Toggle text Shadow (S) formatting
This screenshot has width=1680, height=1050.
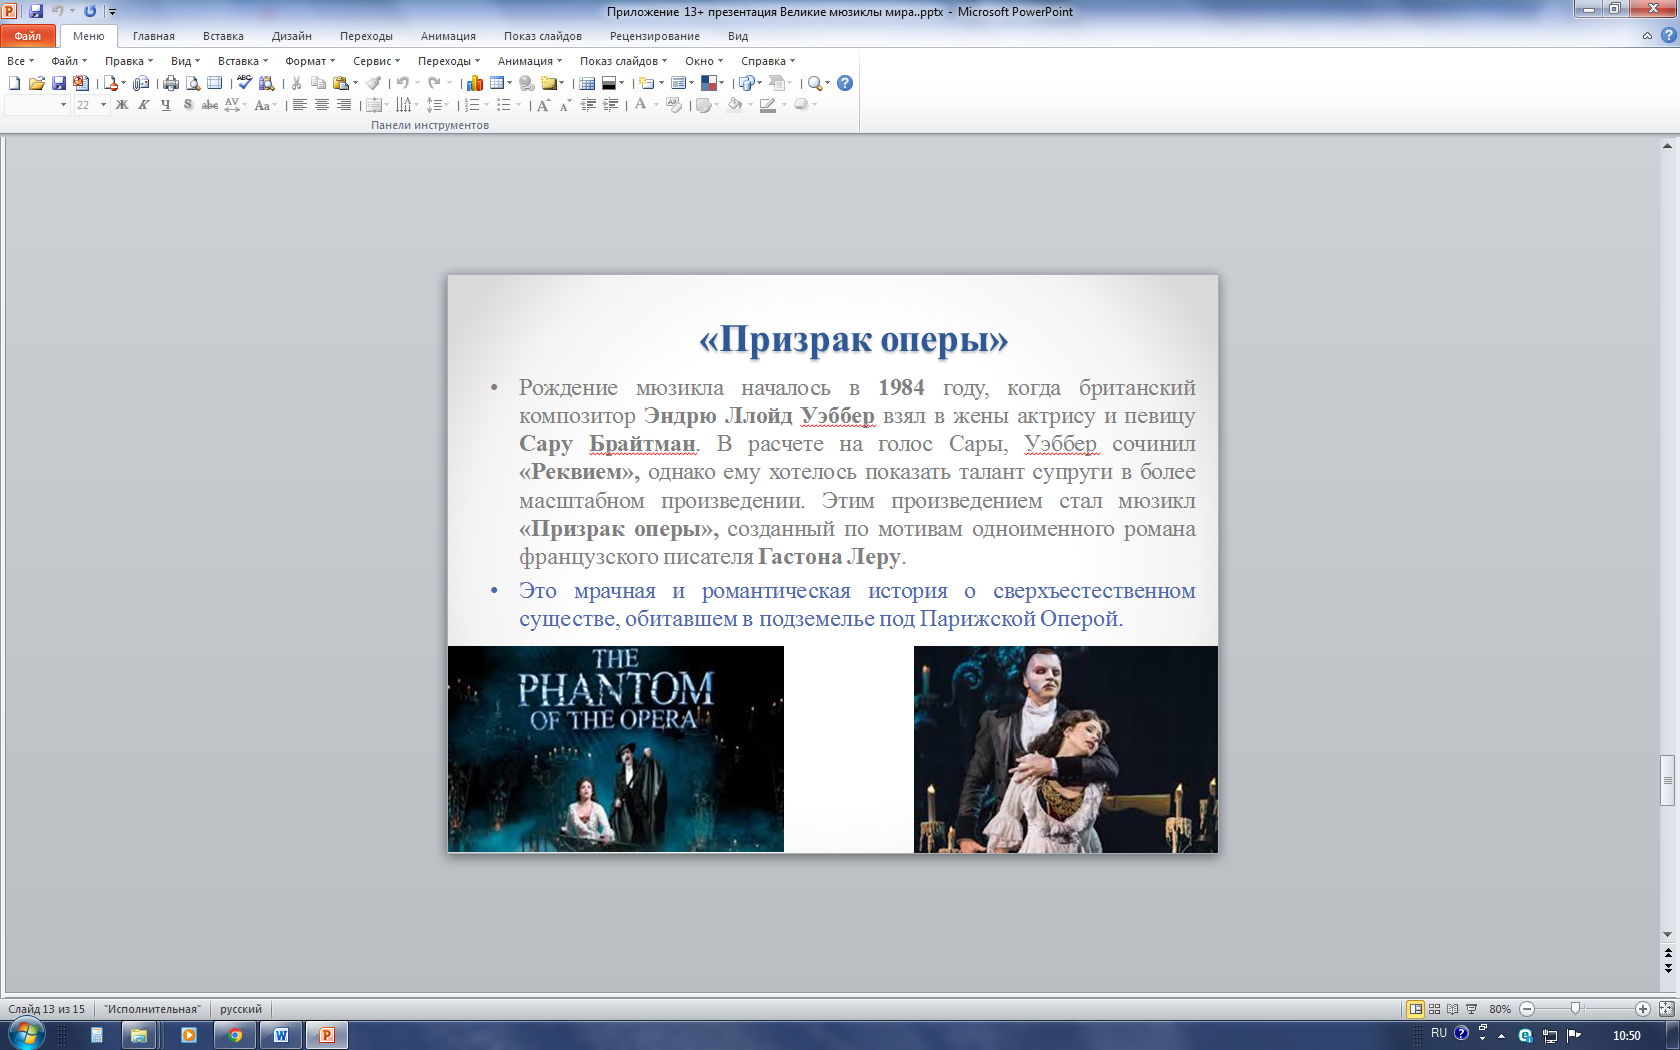pos(188,105)
